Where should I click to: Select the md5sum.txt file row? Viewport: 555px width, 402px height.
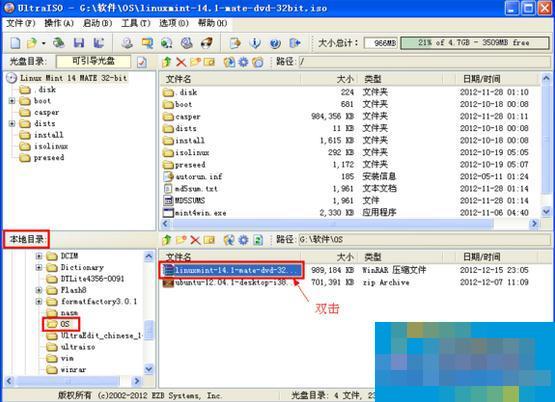pyautogui.click(x=350, y=189)
